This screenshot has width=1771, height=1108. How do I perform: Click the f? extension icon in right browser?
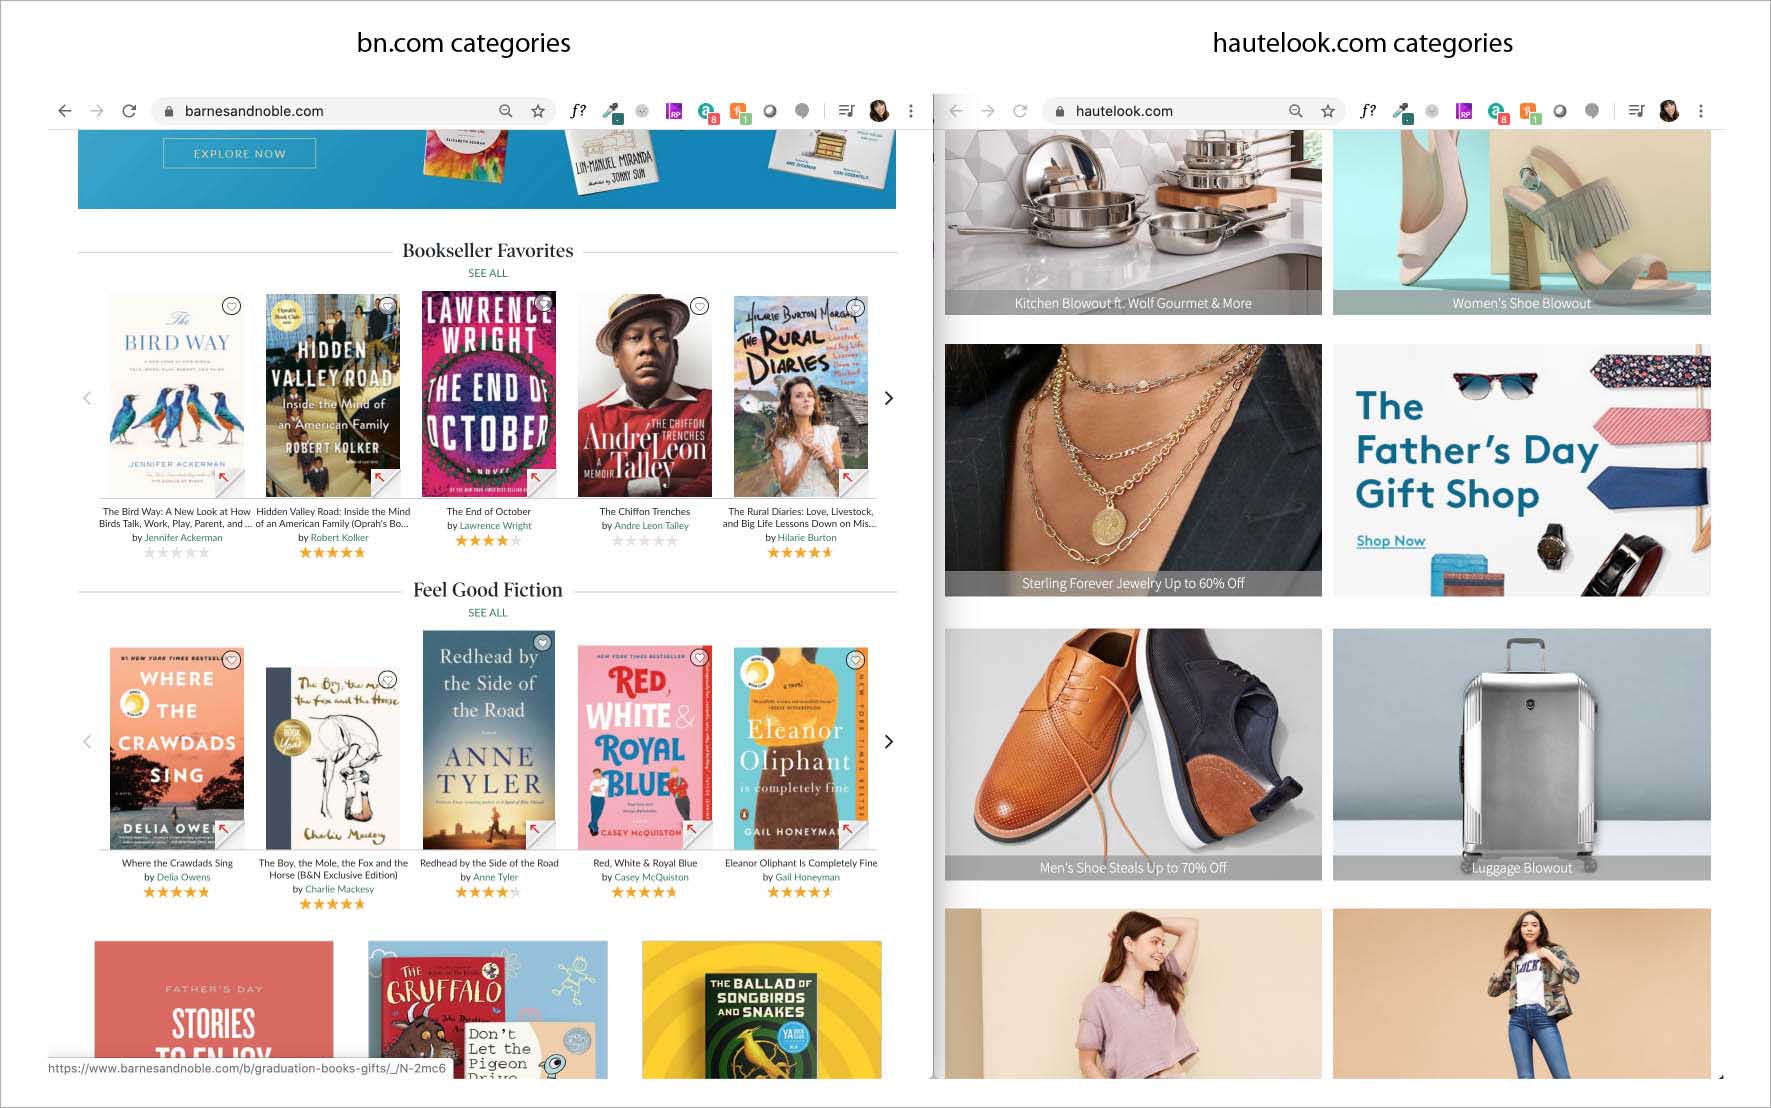pos(1368,111)
